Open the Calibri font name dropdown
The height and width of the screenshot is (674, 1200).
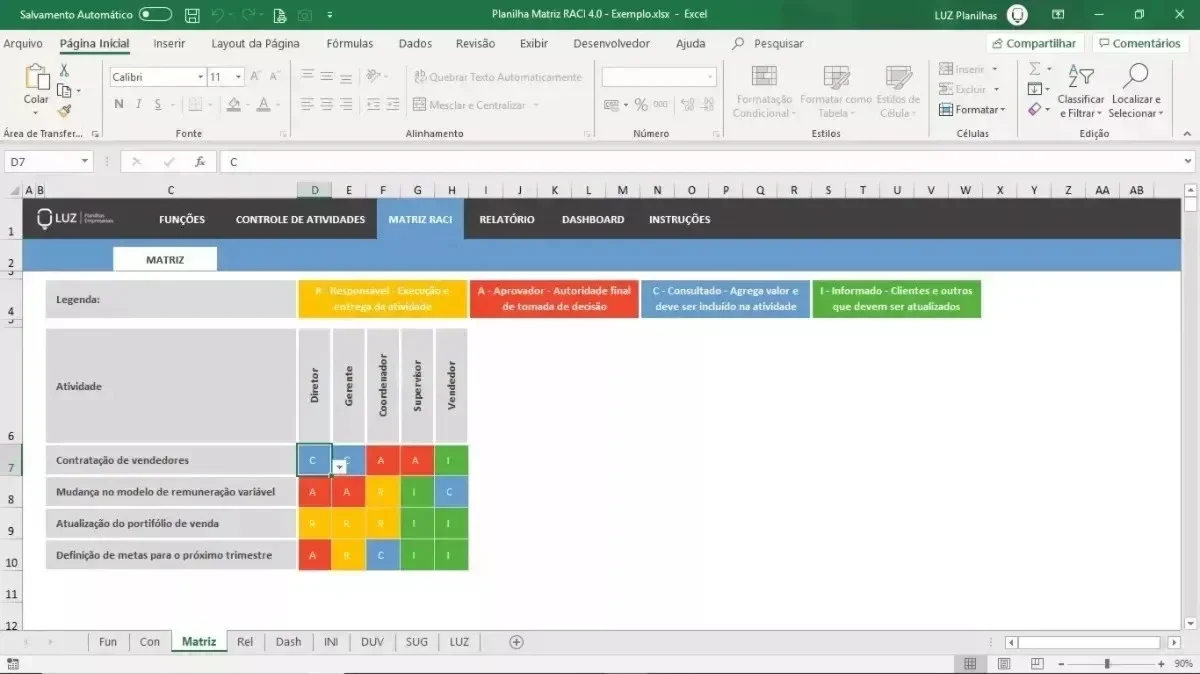point(157,77)
